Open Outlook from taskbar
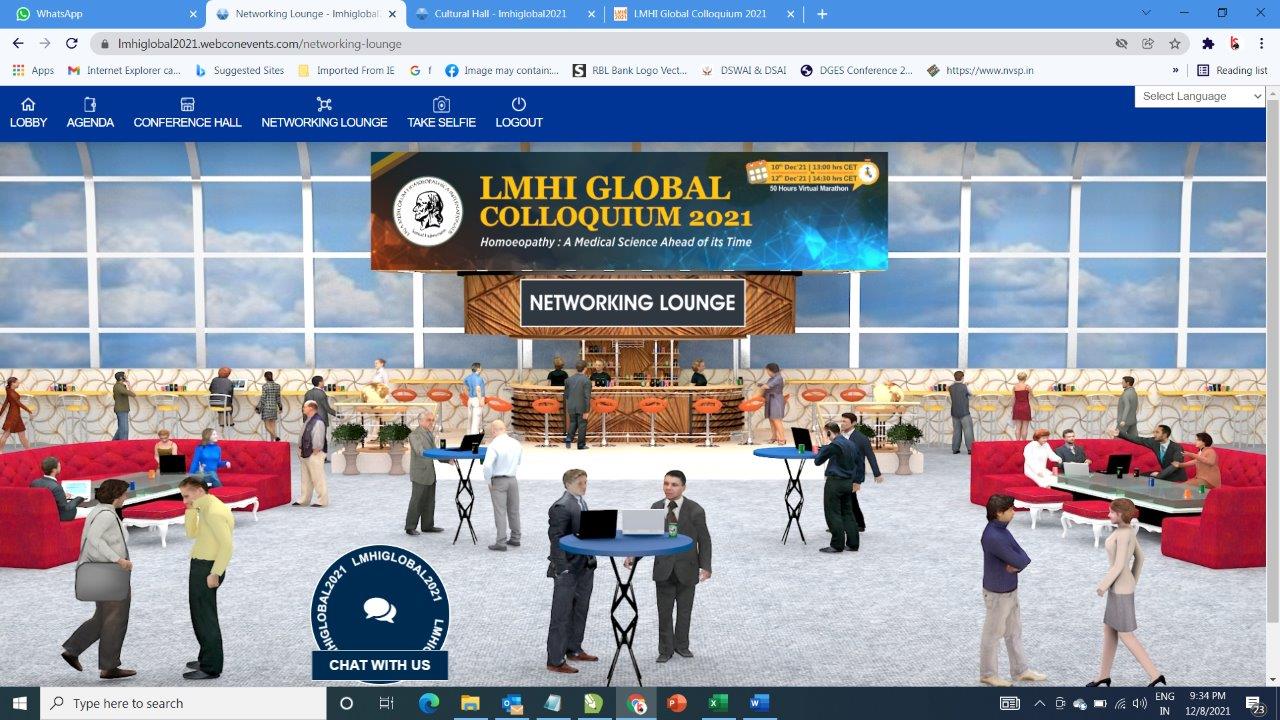The image size is (1280, 720). pyautogui.click(x=512, y=703)
